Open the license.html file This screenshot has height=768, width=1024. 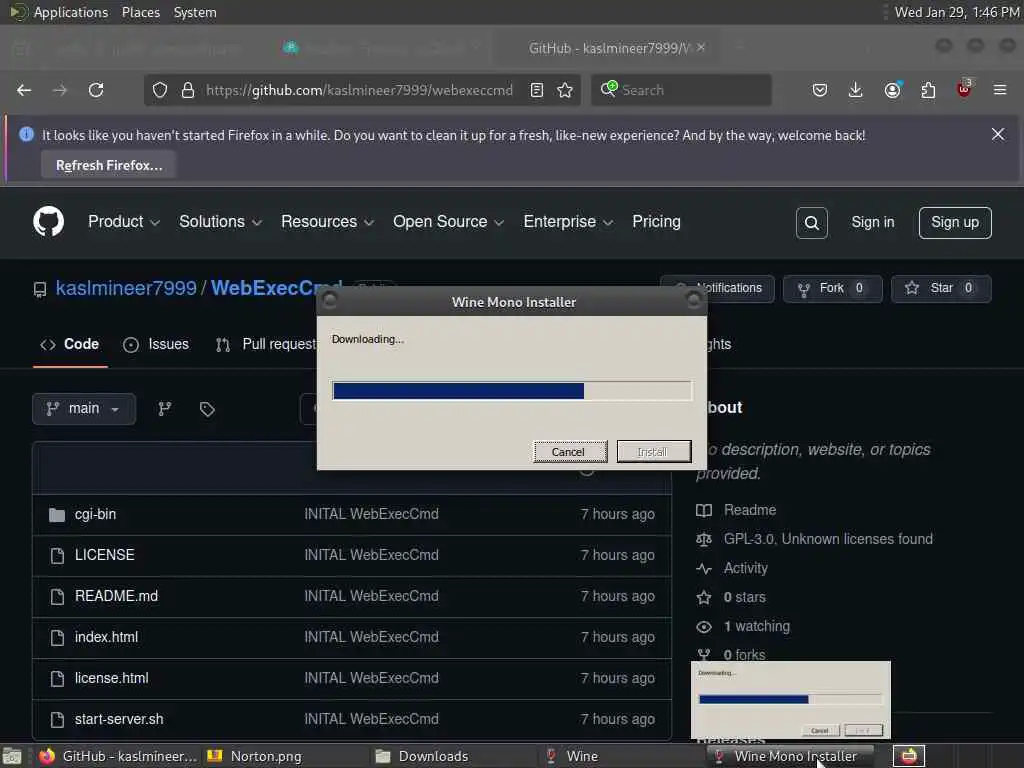(112, 679)
